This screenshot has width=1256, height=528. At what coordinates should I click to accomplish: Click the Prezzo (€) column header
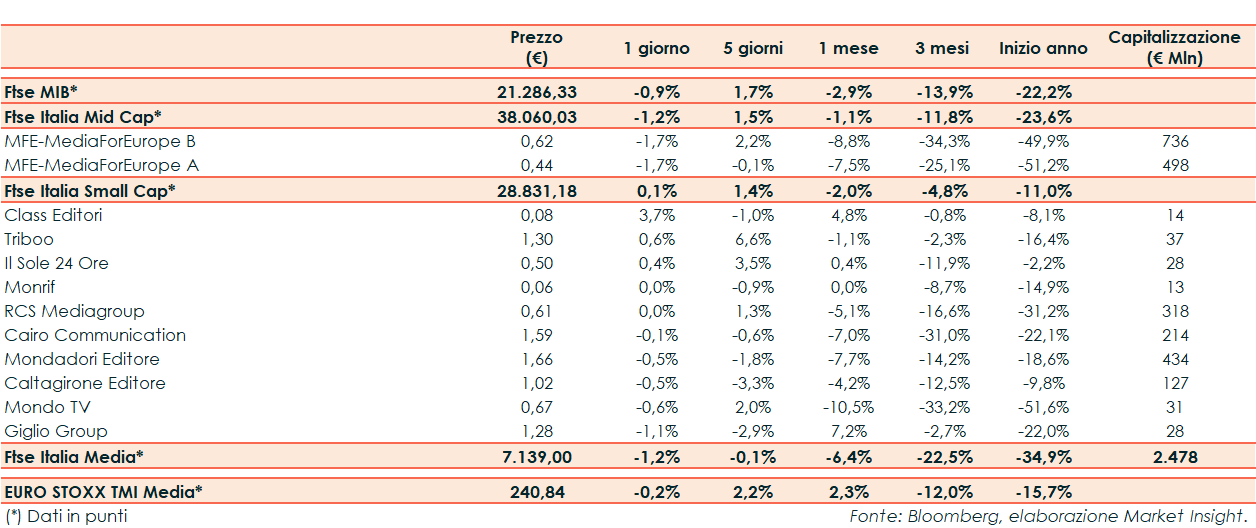click(x=537, y=48)
